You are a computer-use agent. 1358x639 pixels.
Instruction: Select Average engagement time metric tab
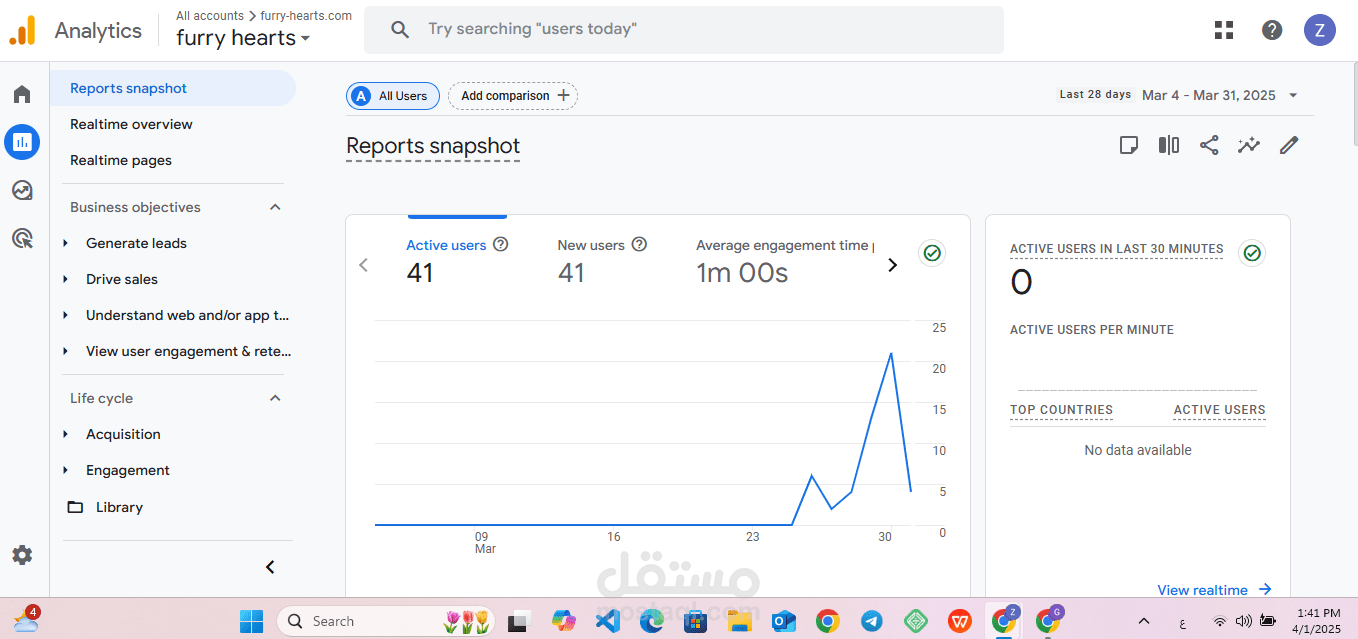(x=785, y=263)
